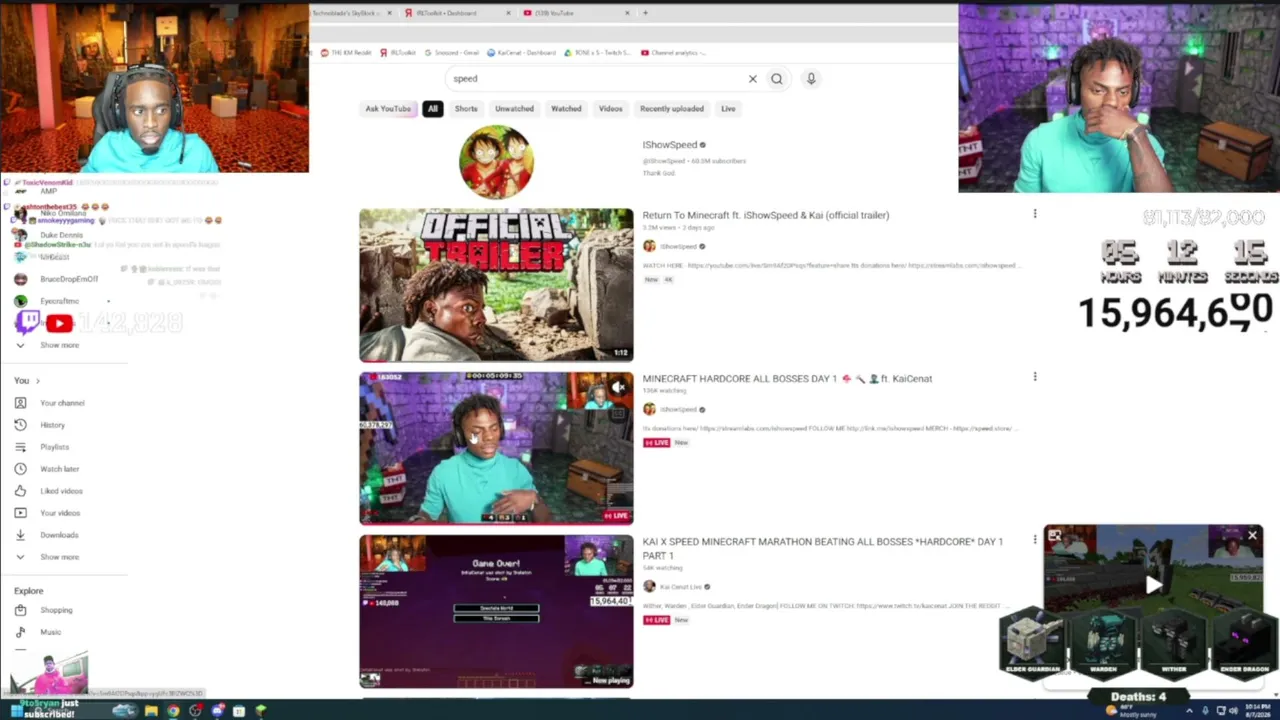Image resolution: width=1280 pixels, height=720 pixels.
Task: Filter by Recently uploaded
Action: (x=672, y=109)
